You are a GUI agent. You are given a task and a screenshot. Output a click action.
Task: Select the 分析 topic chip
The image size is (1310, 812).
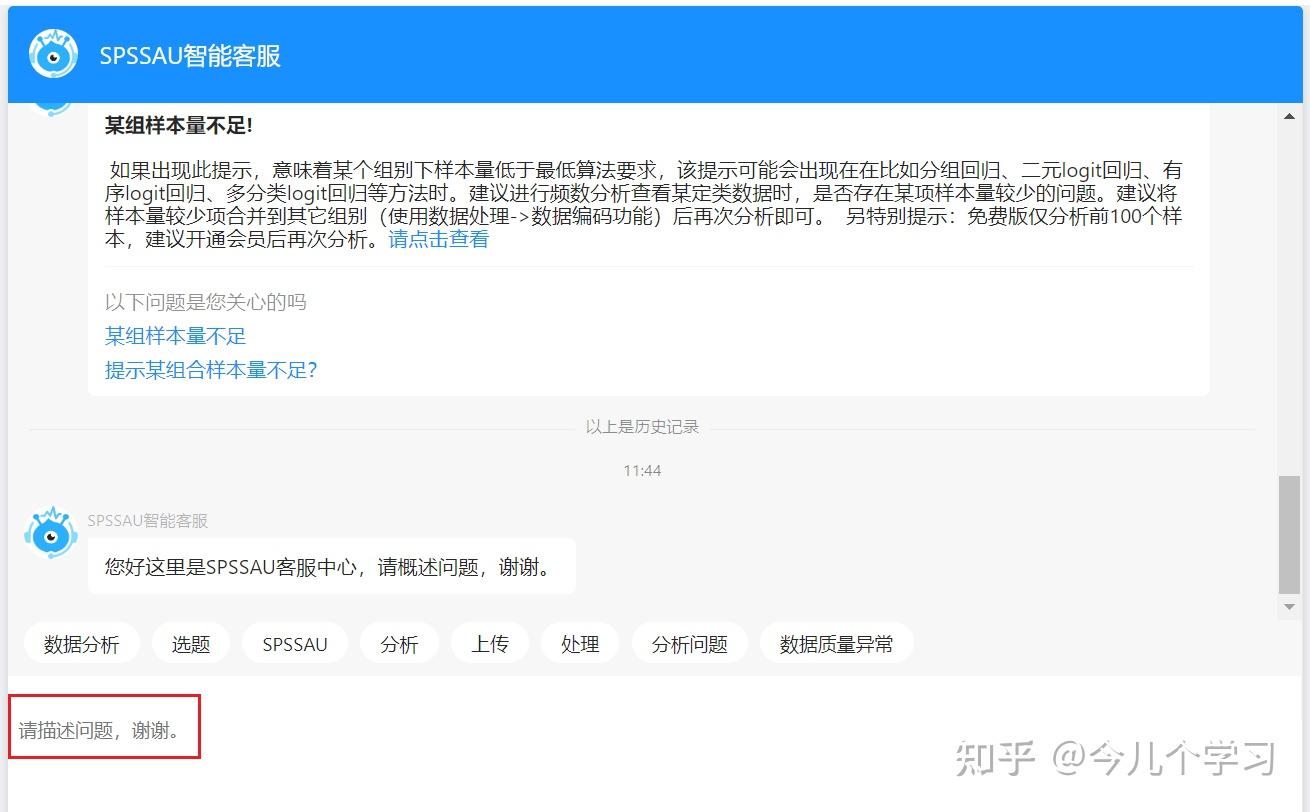tap(399, 644)
